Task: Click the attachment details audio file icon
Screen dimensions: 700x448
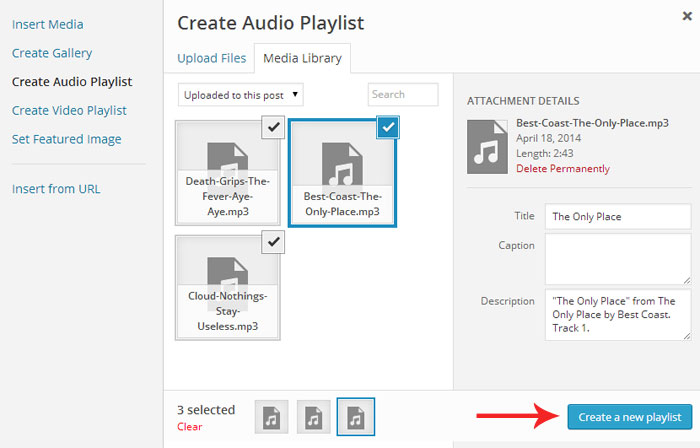Action: 487,147
